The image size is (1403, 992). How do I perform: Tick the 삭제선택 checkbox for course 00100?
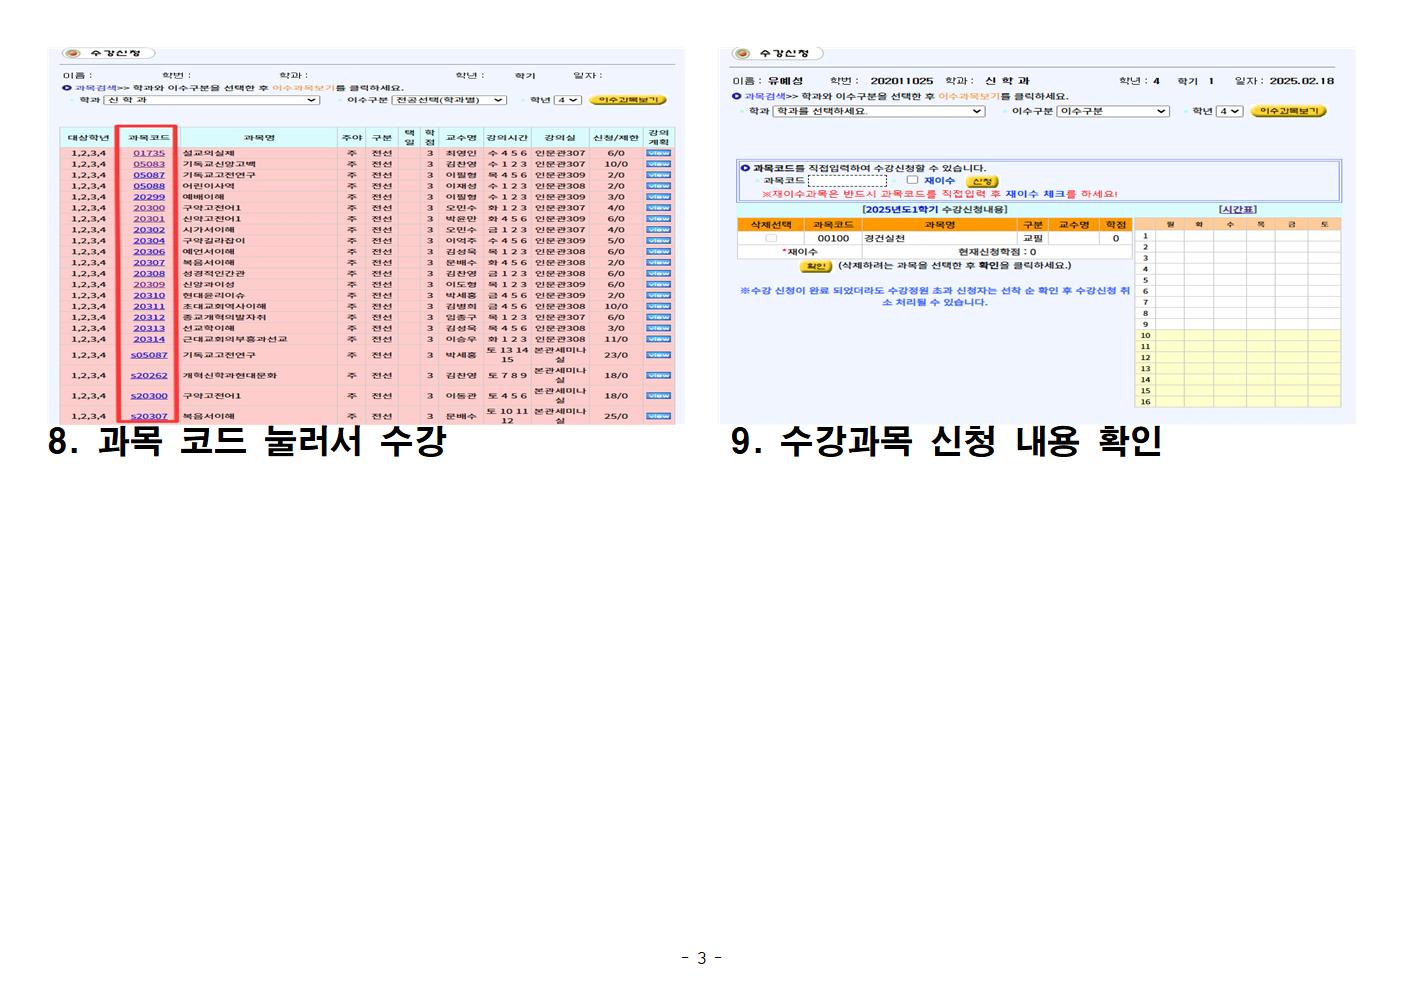coord(770,239)
